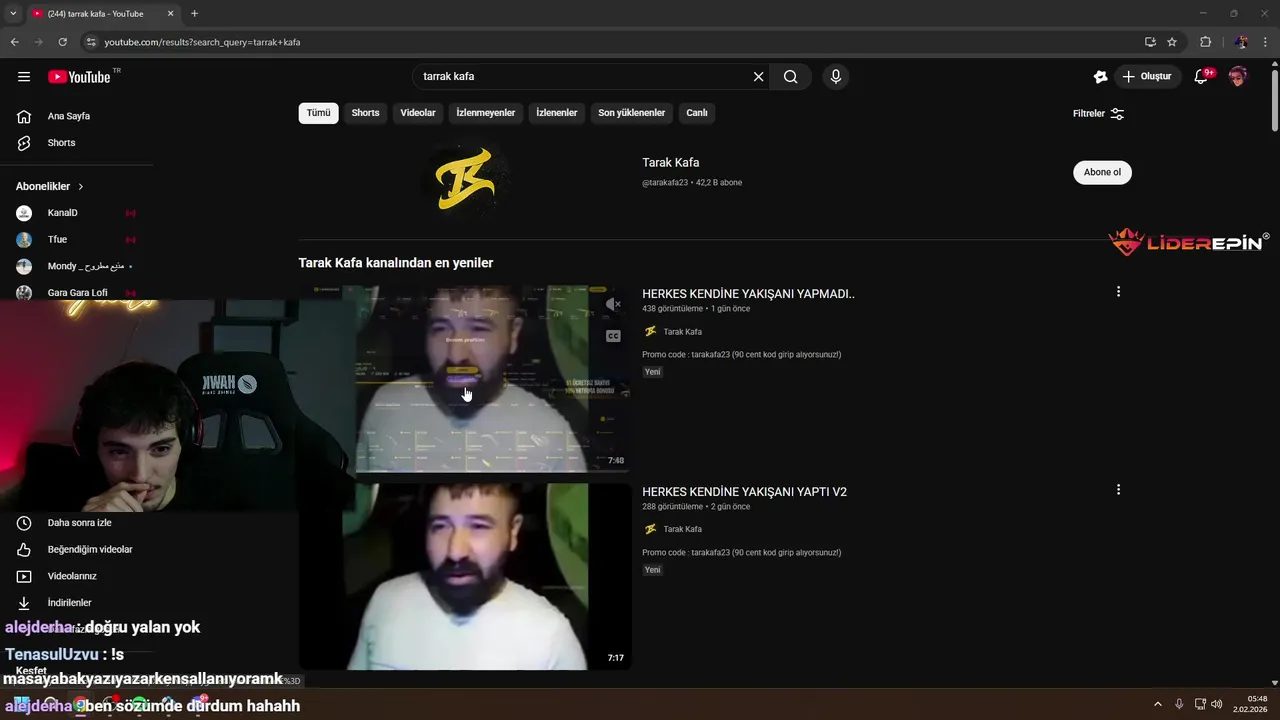This screenshot has width=1280, height=720.
Task: Open YouTube notifications bell
Action: (x=1202, y=77)
